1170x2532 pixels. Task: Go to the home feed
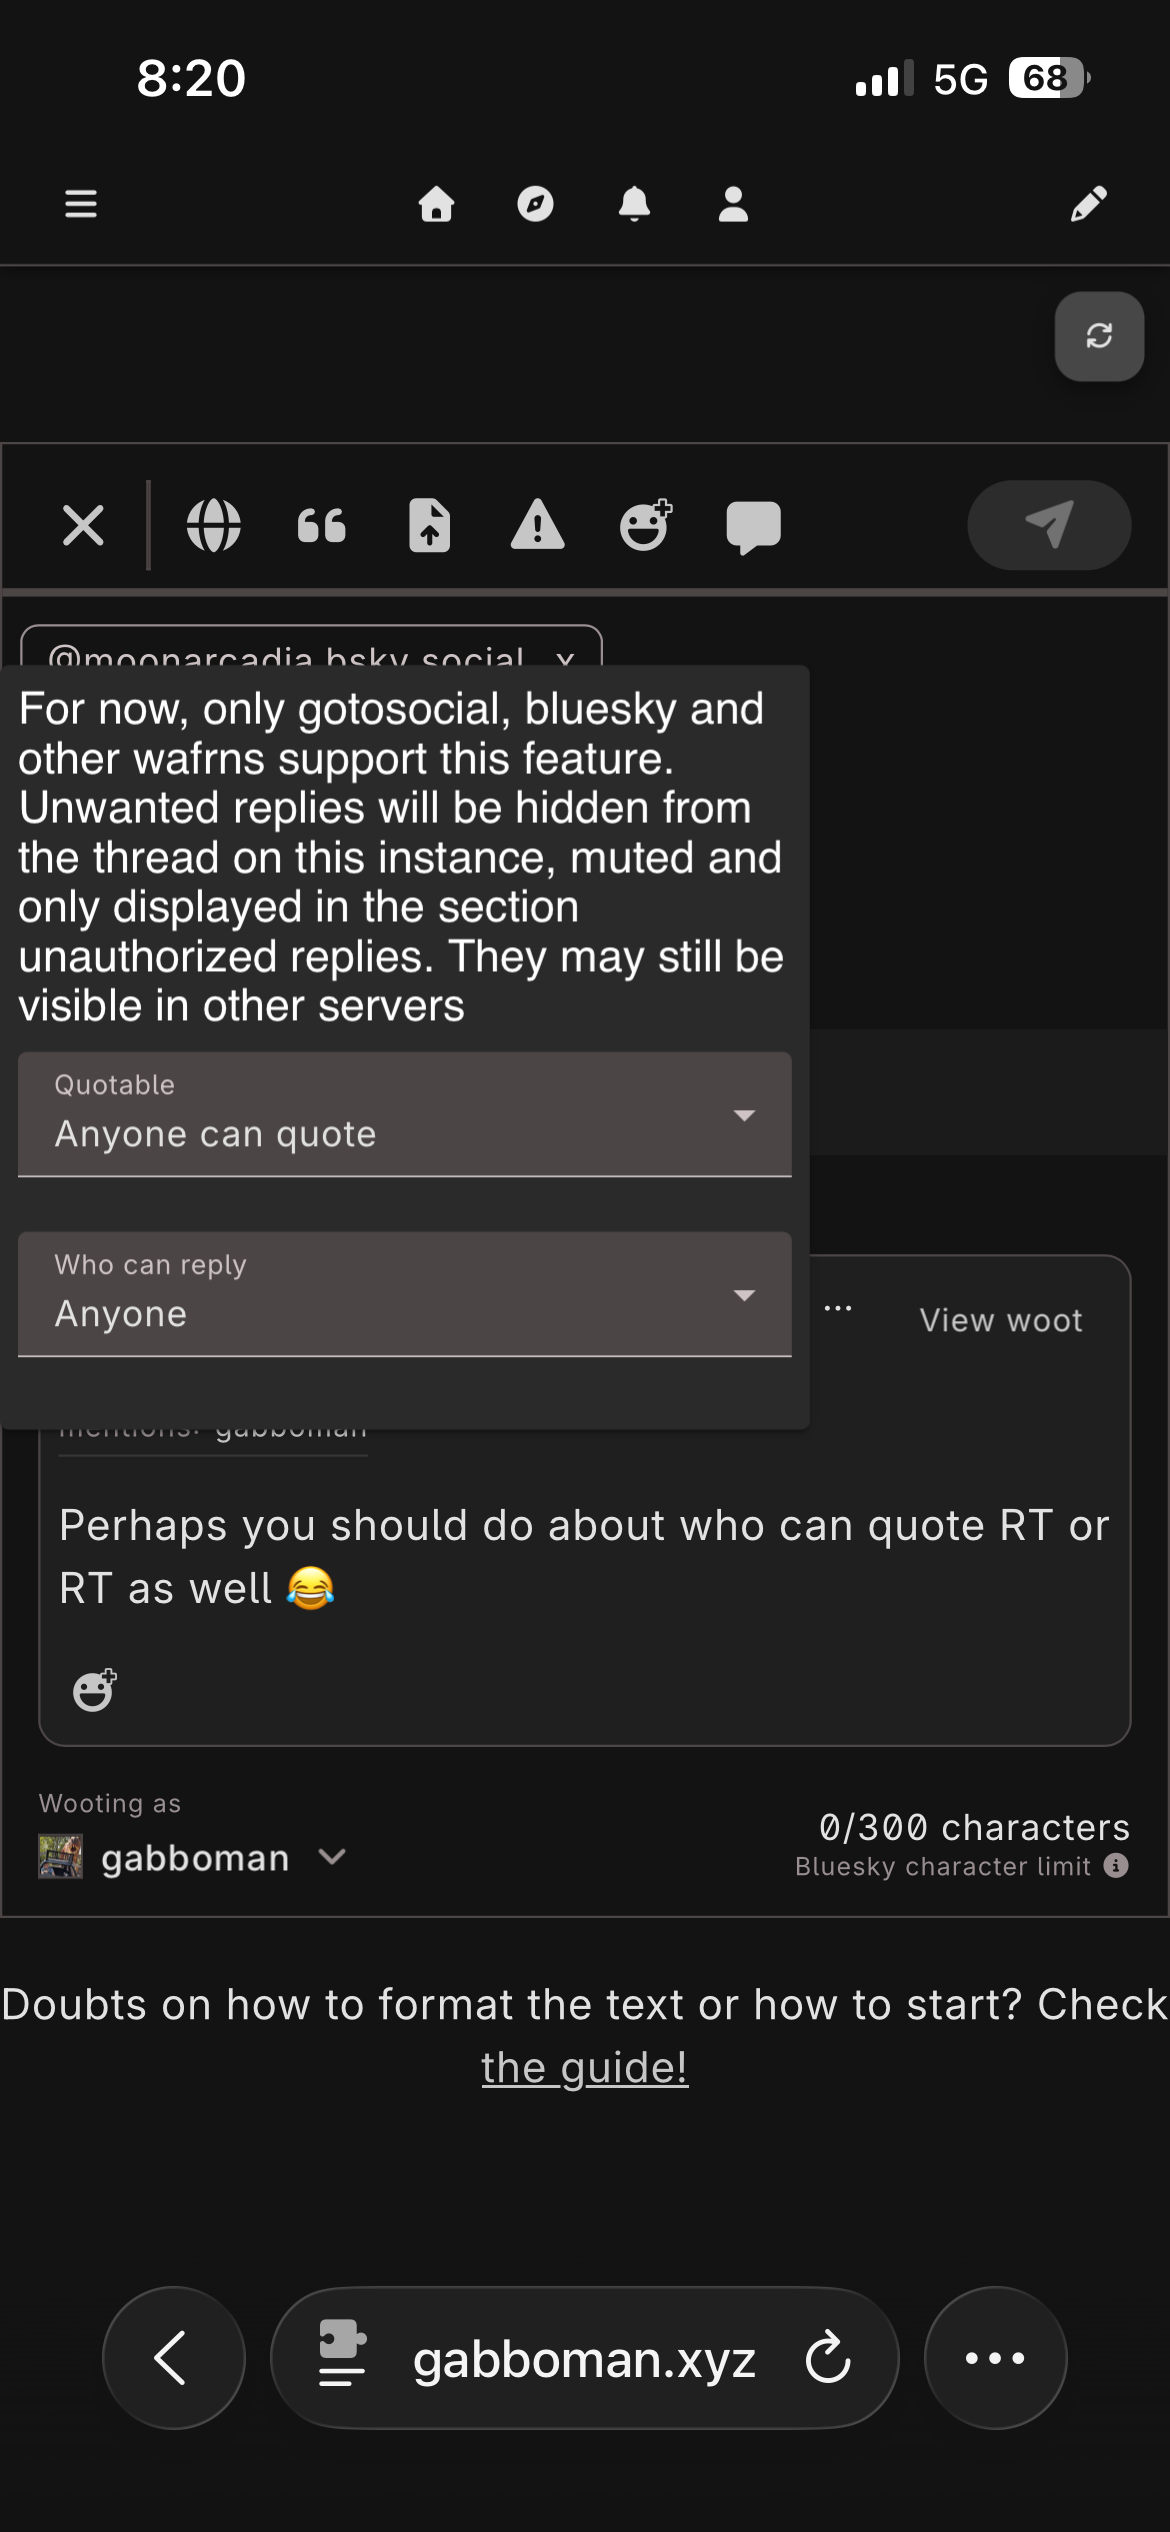click(x=436, y=204)
